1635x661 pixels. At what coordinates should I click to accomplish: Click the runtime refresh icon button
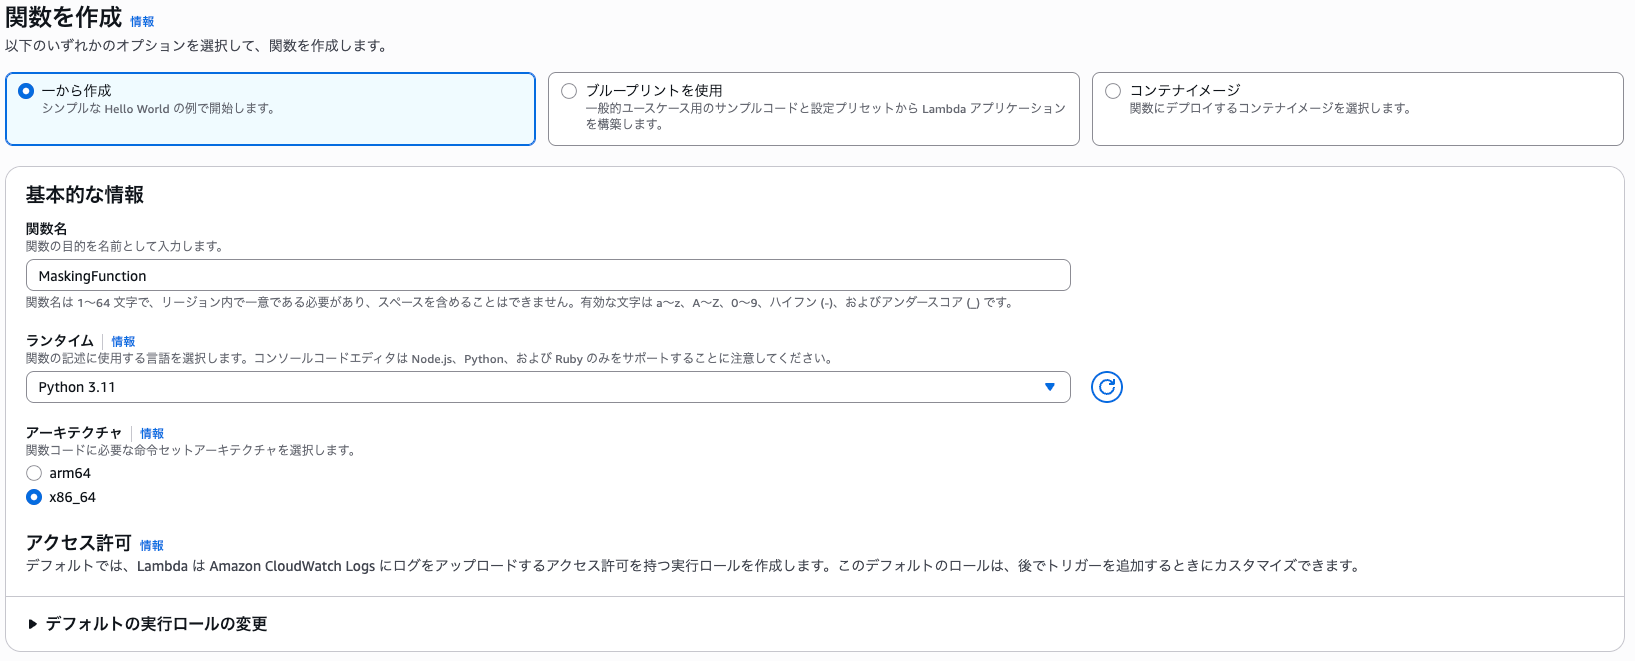click(1107, 387)
